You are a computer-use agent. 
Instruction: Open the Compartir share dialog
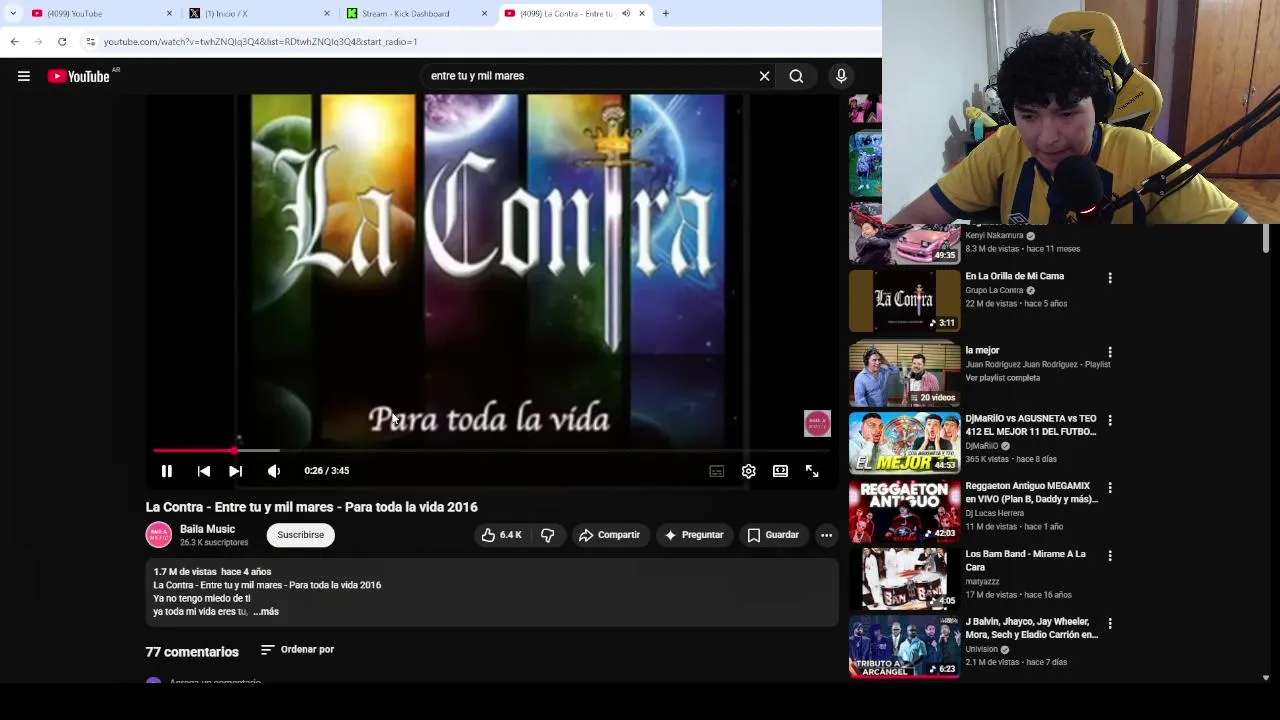coord(609,535)
